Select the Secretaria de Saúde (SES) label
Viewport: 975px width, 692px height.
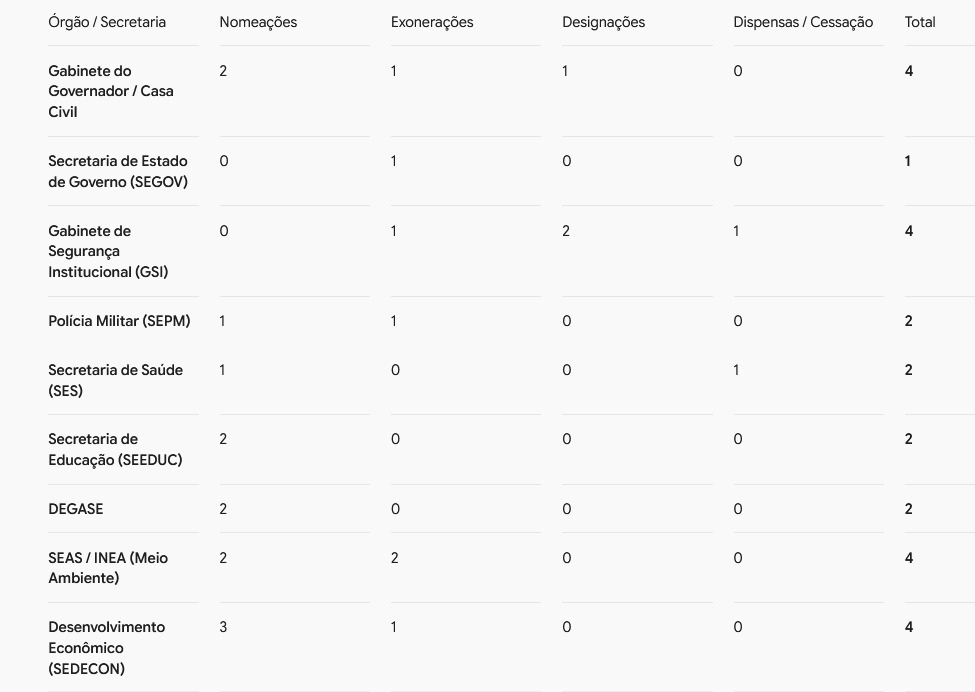(x=116, y=381)
